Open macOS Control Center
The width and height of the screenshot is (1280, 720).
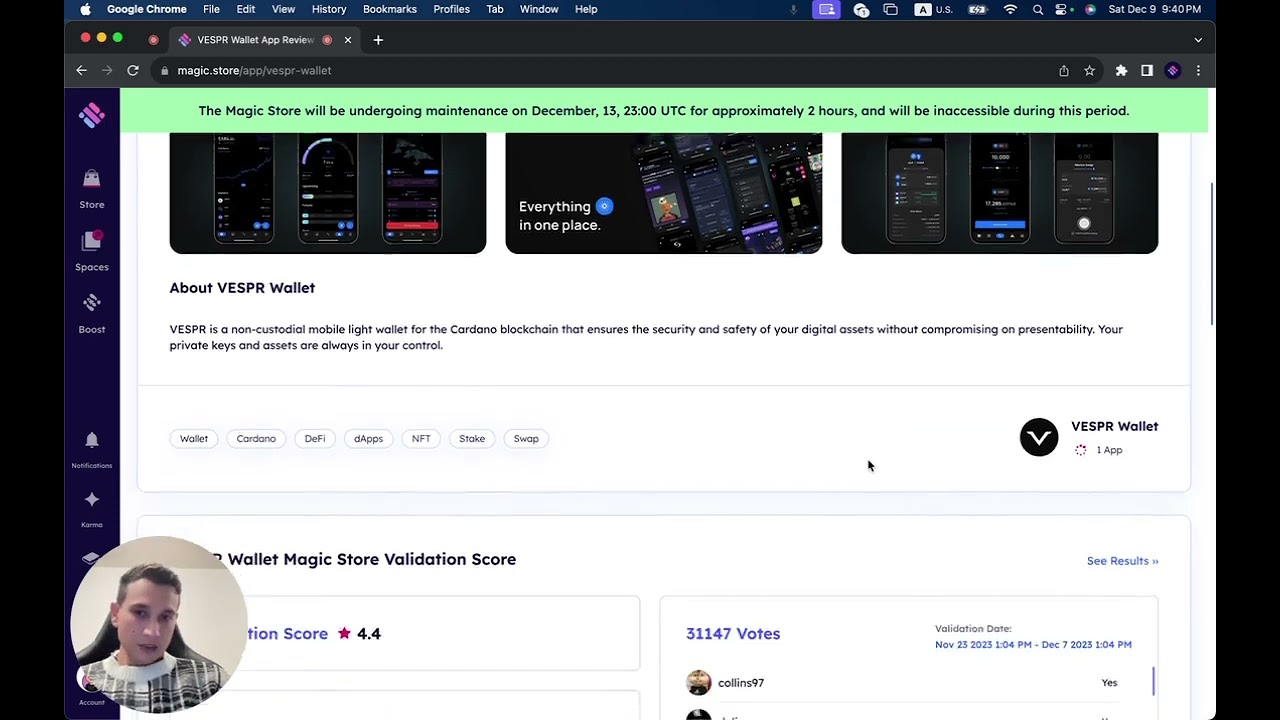click(1064, 9)
